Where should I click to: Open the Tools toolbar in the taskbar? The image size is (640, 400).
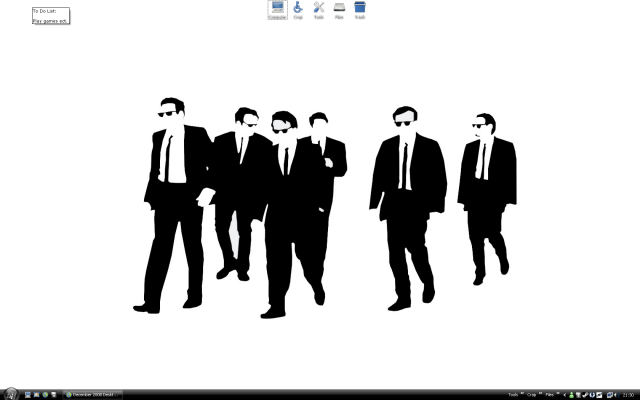pos(513,395)
